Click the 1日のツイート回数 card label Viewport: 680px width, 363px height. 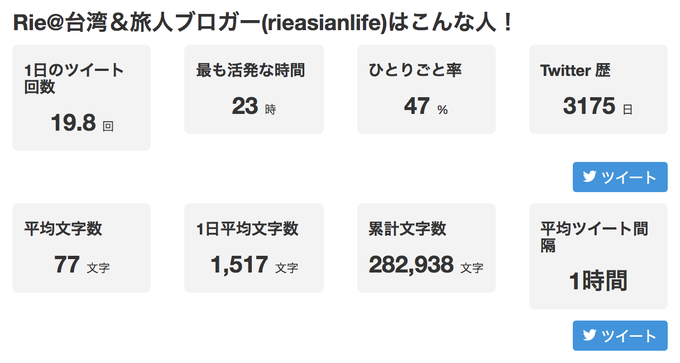point(74,78)
